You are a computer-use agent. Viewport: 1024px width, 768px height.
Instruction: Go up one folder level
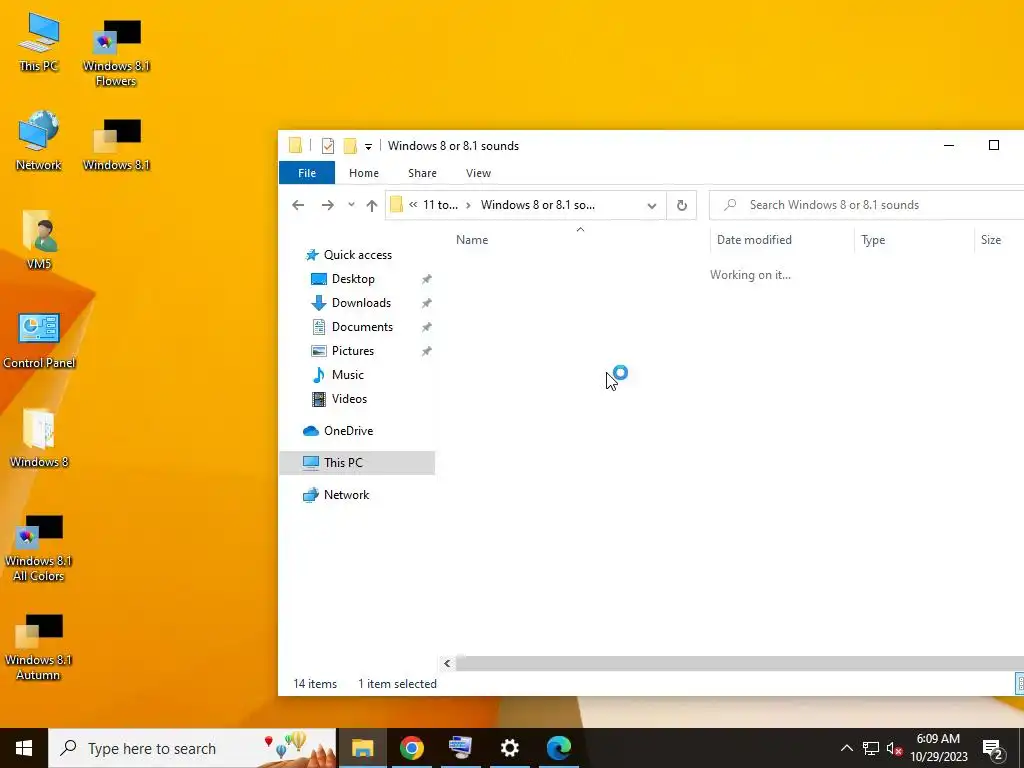[x=372, y=205]
